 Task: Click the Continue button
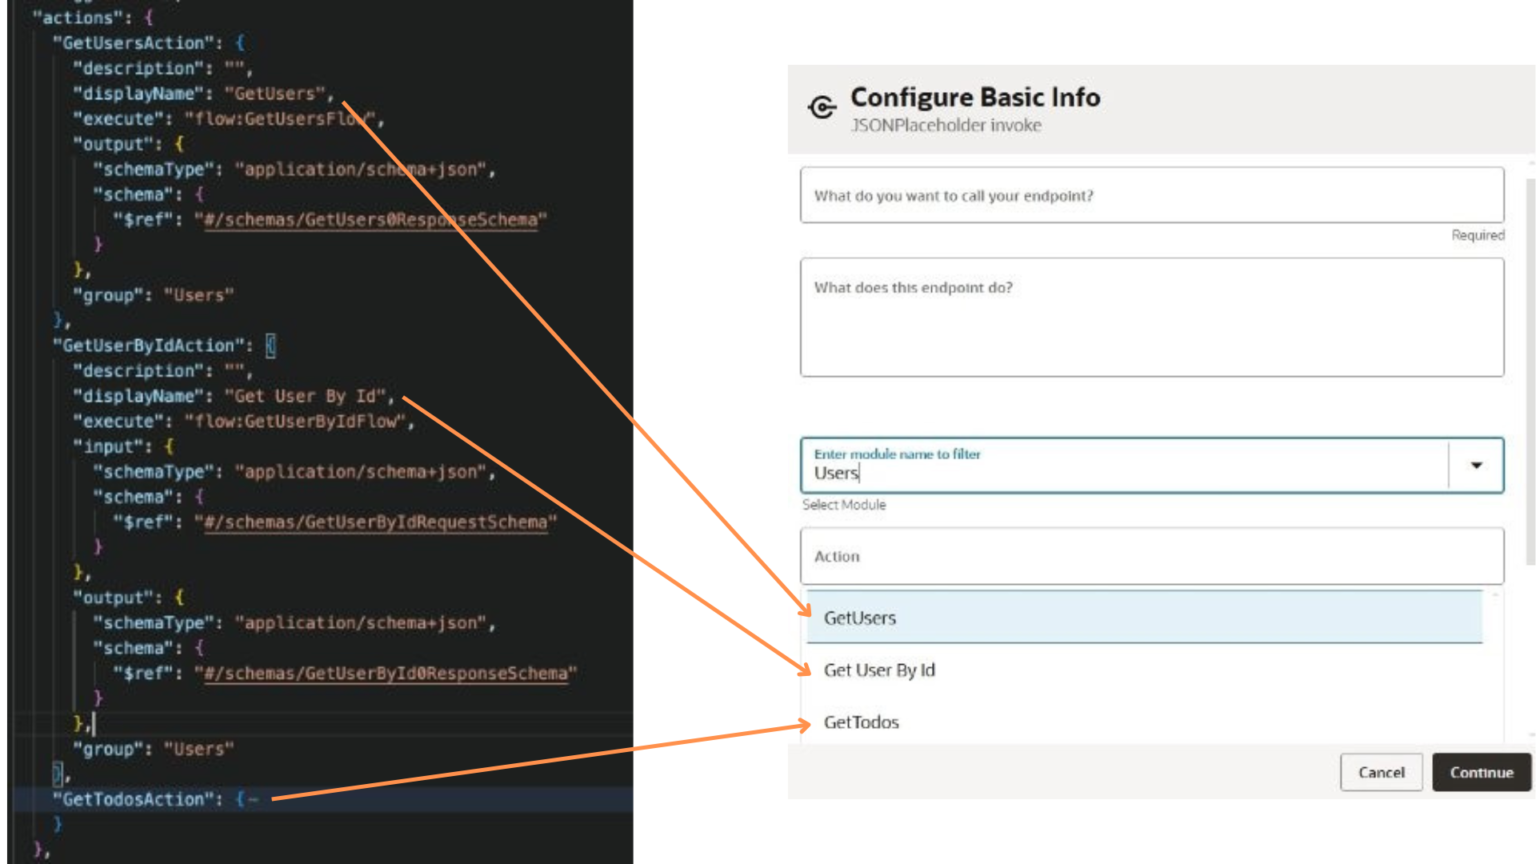point(1481,772)
